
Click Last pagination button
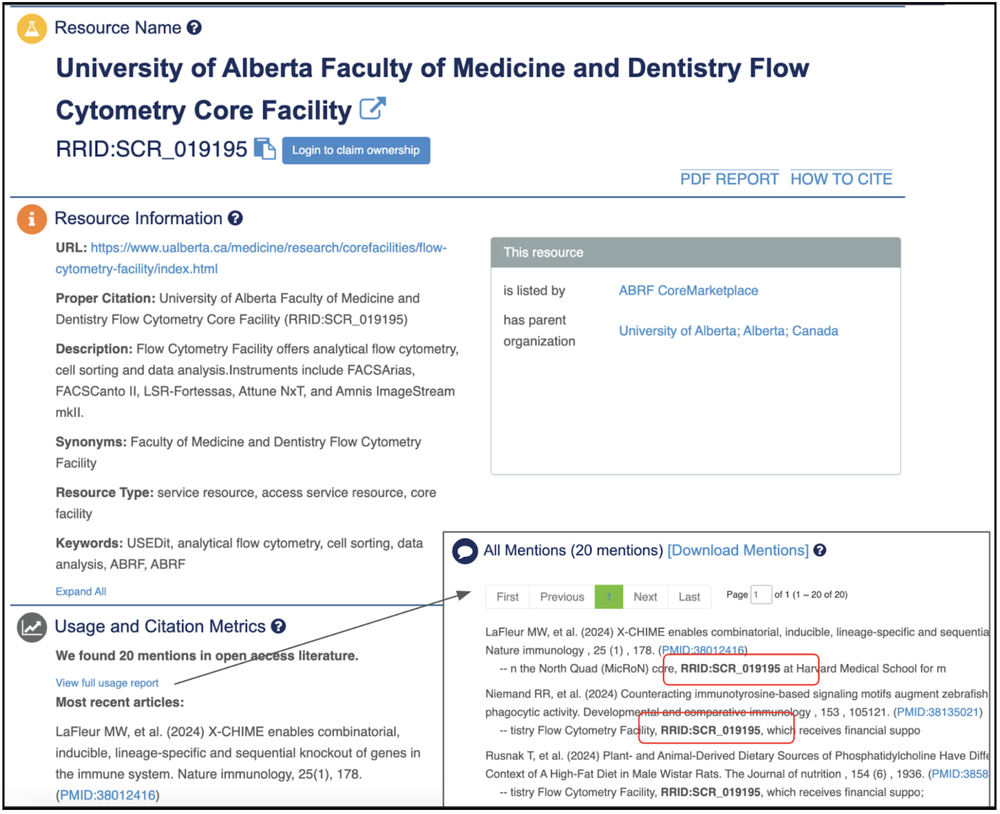point(689,597)
